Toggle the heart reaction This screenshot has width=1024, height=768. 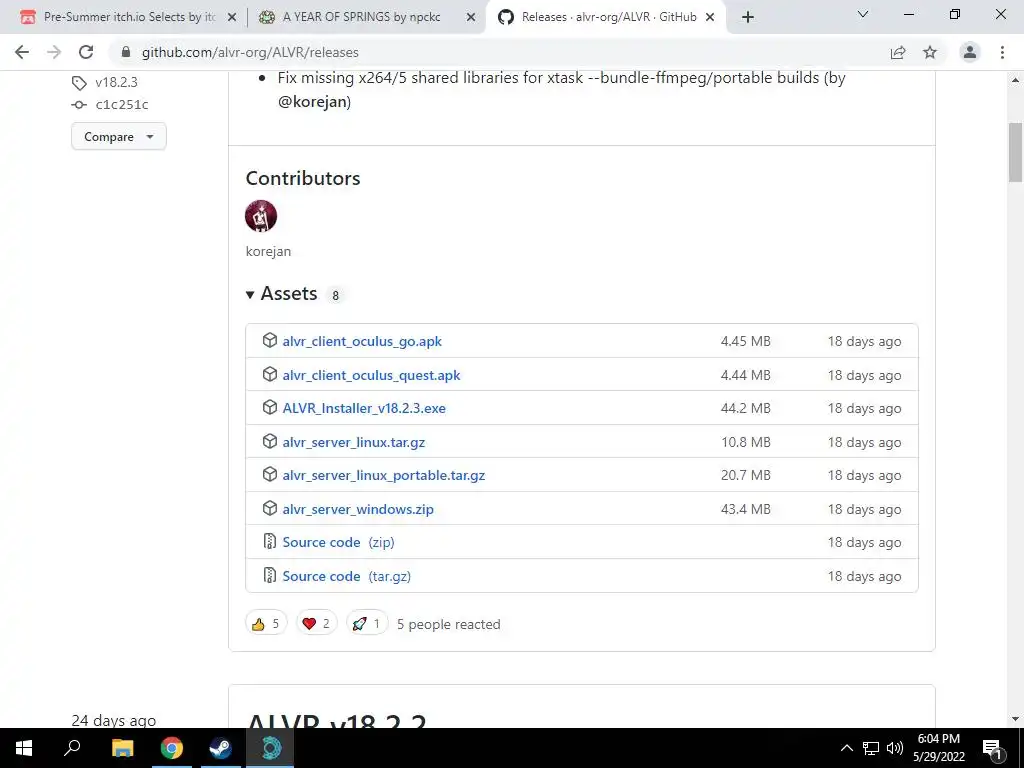(x=317, y=624)
